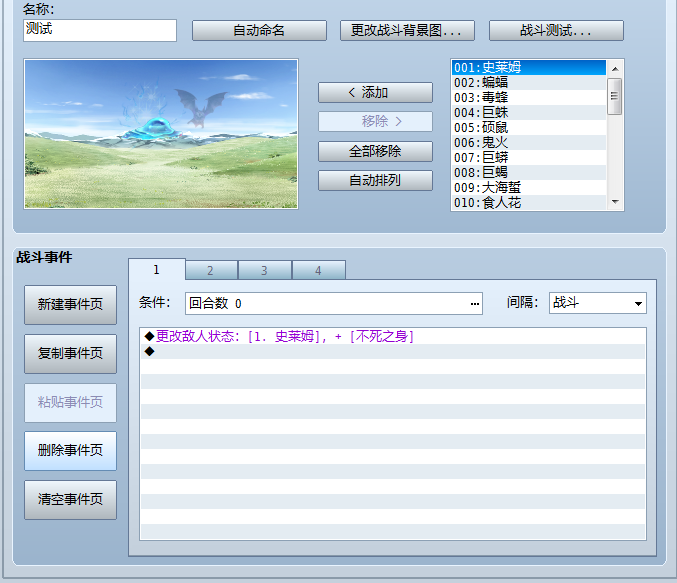Click the 条件 field showing 回合数 0
677x583 pixels.
click(334, 304)
